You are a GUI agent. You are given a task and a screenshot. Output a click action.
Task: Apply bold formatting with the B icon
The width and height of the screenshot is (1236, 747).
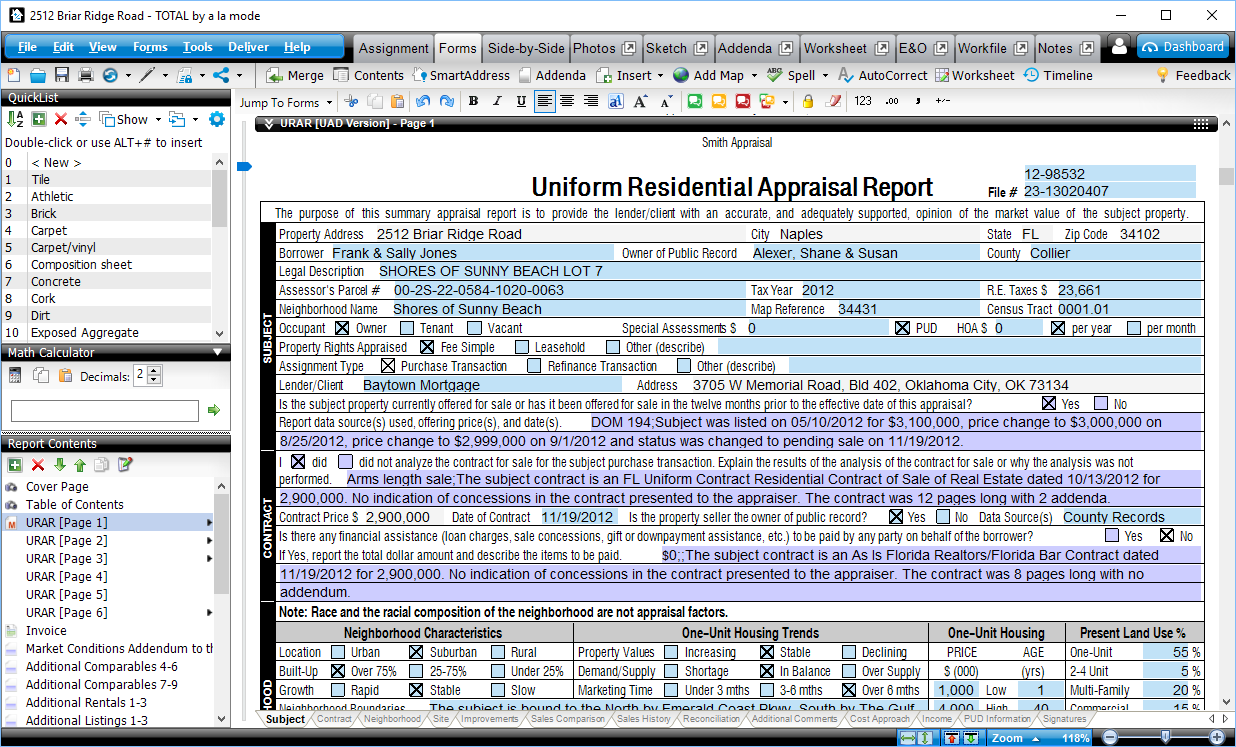tap(473, 101)
